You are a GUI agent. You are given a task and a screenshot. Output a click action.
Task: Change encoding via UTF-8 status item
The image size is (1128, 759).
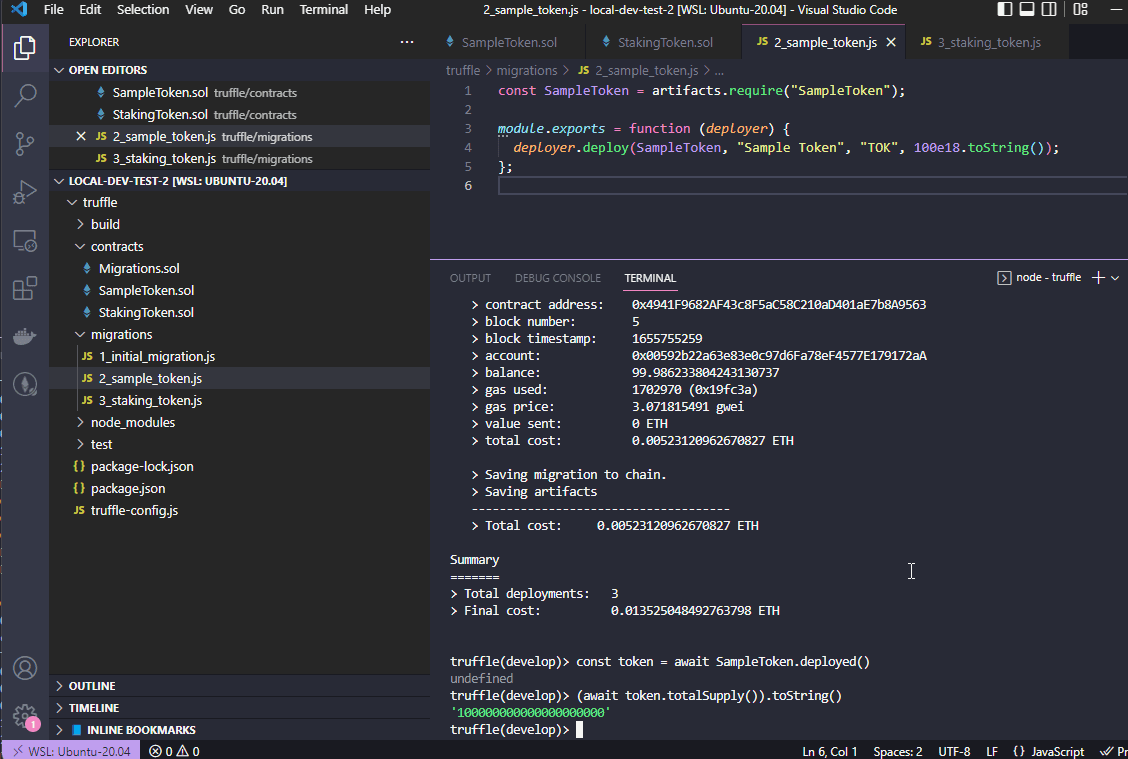tap(954, 751)
